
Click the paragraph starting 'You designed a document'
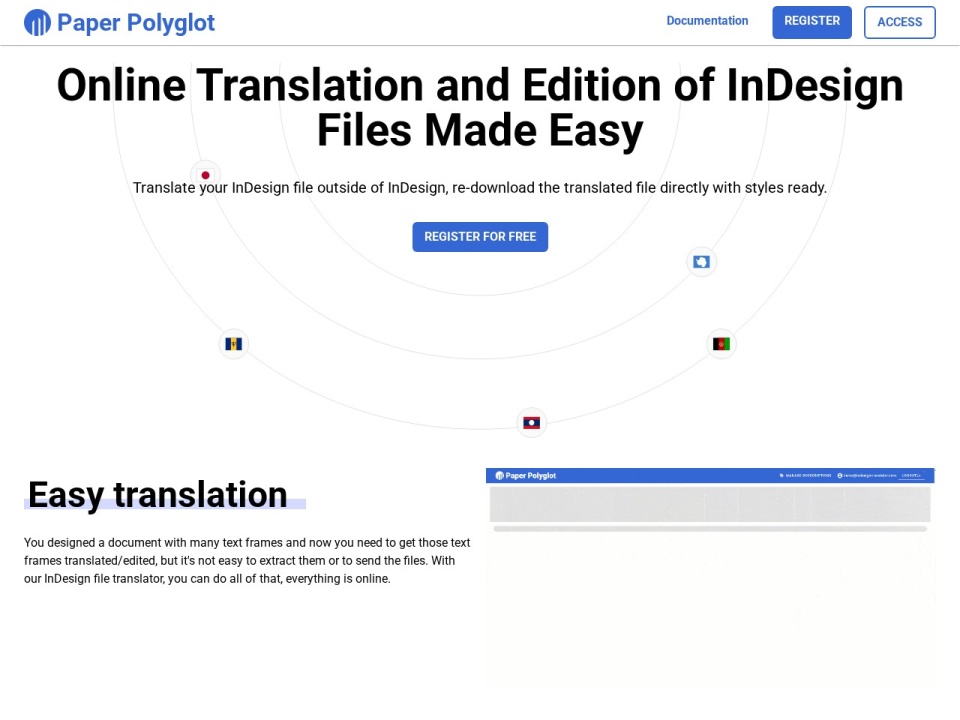click(x=247, y=560)
